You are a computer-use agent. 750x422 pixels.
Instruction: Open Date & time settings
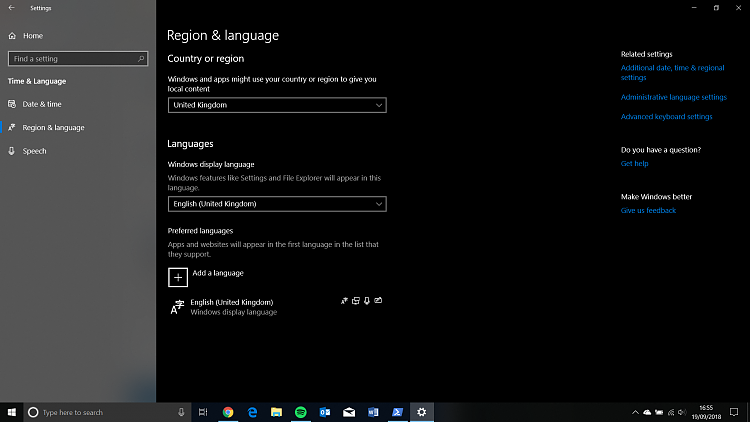click(x=42, y=104)
